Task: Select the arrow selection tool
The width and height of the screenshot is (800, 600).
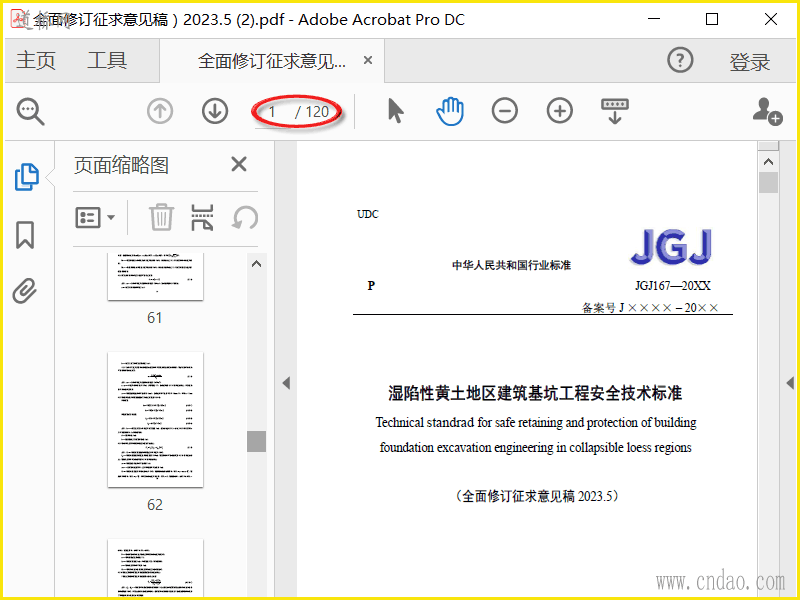Action: (x=395, y=111)
